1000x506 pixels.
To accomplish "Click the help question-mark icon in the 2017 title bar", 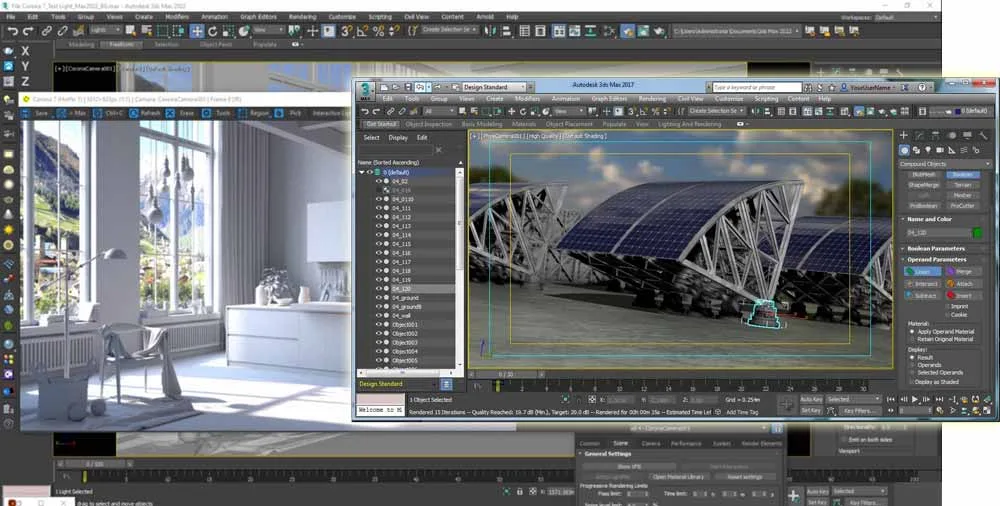I will coord(922,87).
